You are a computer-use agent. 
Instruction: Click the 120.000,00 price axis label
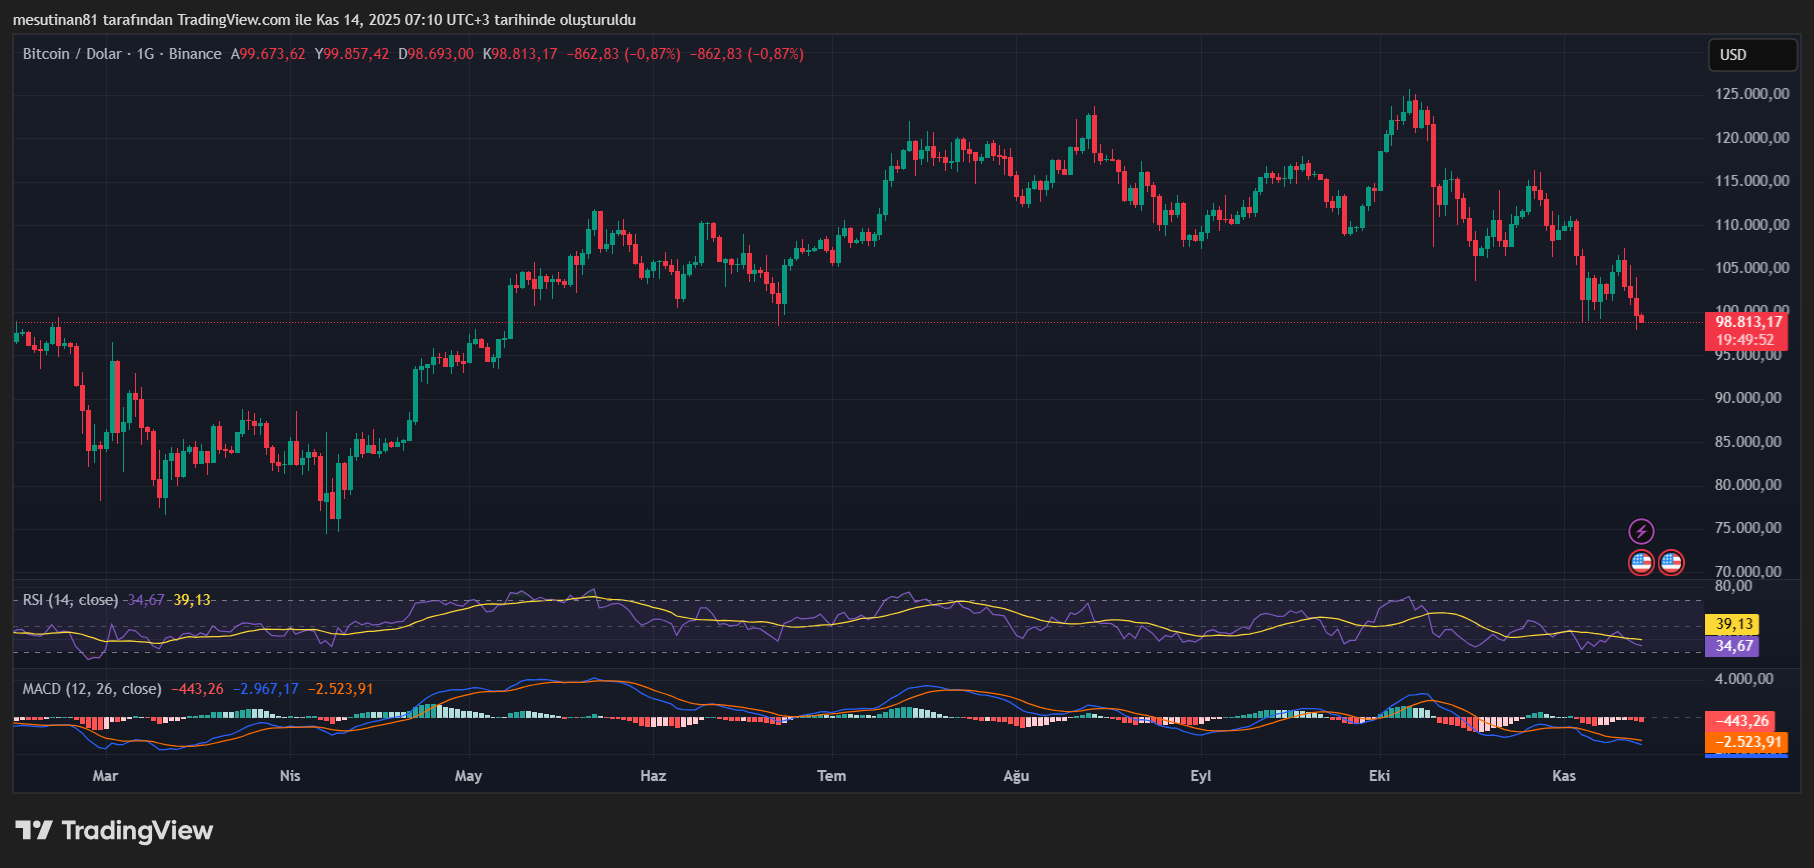pyautogui.click(x=1752, y=138)
